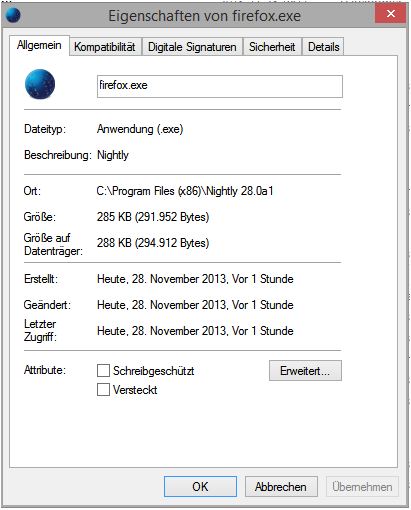Click the 'Größe auf Datenträger:' label

(53, 244)
